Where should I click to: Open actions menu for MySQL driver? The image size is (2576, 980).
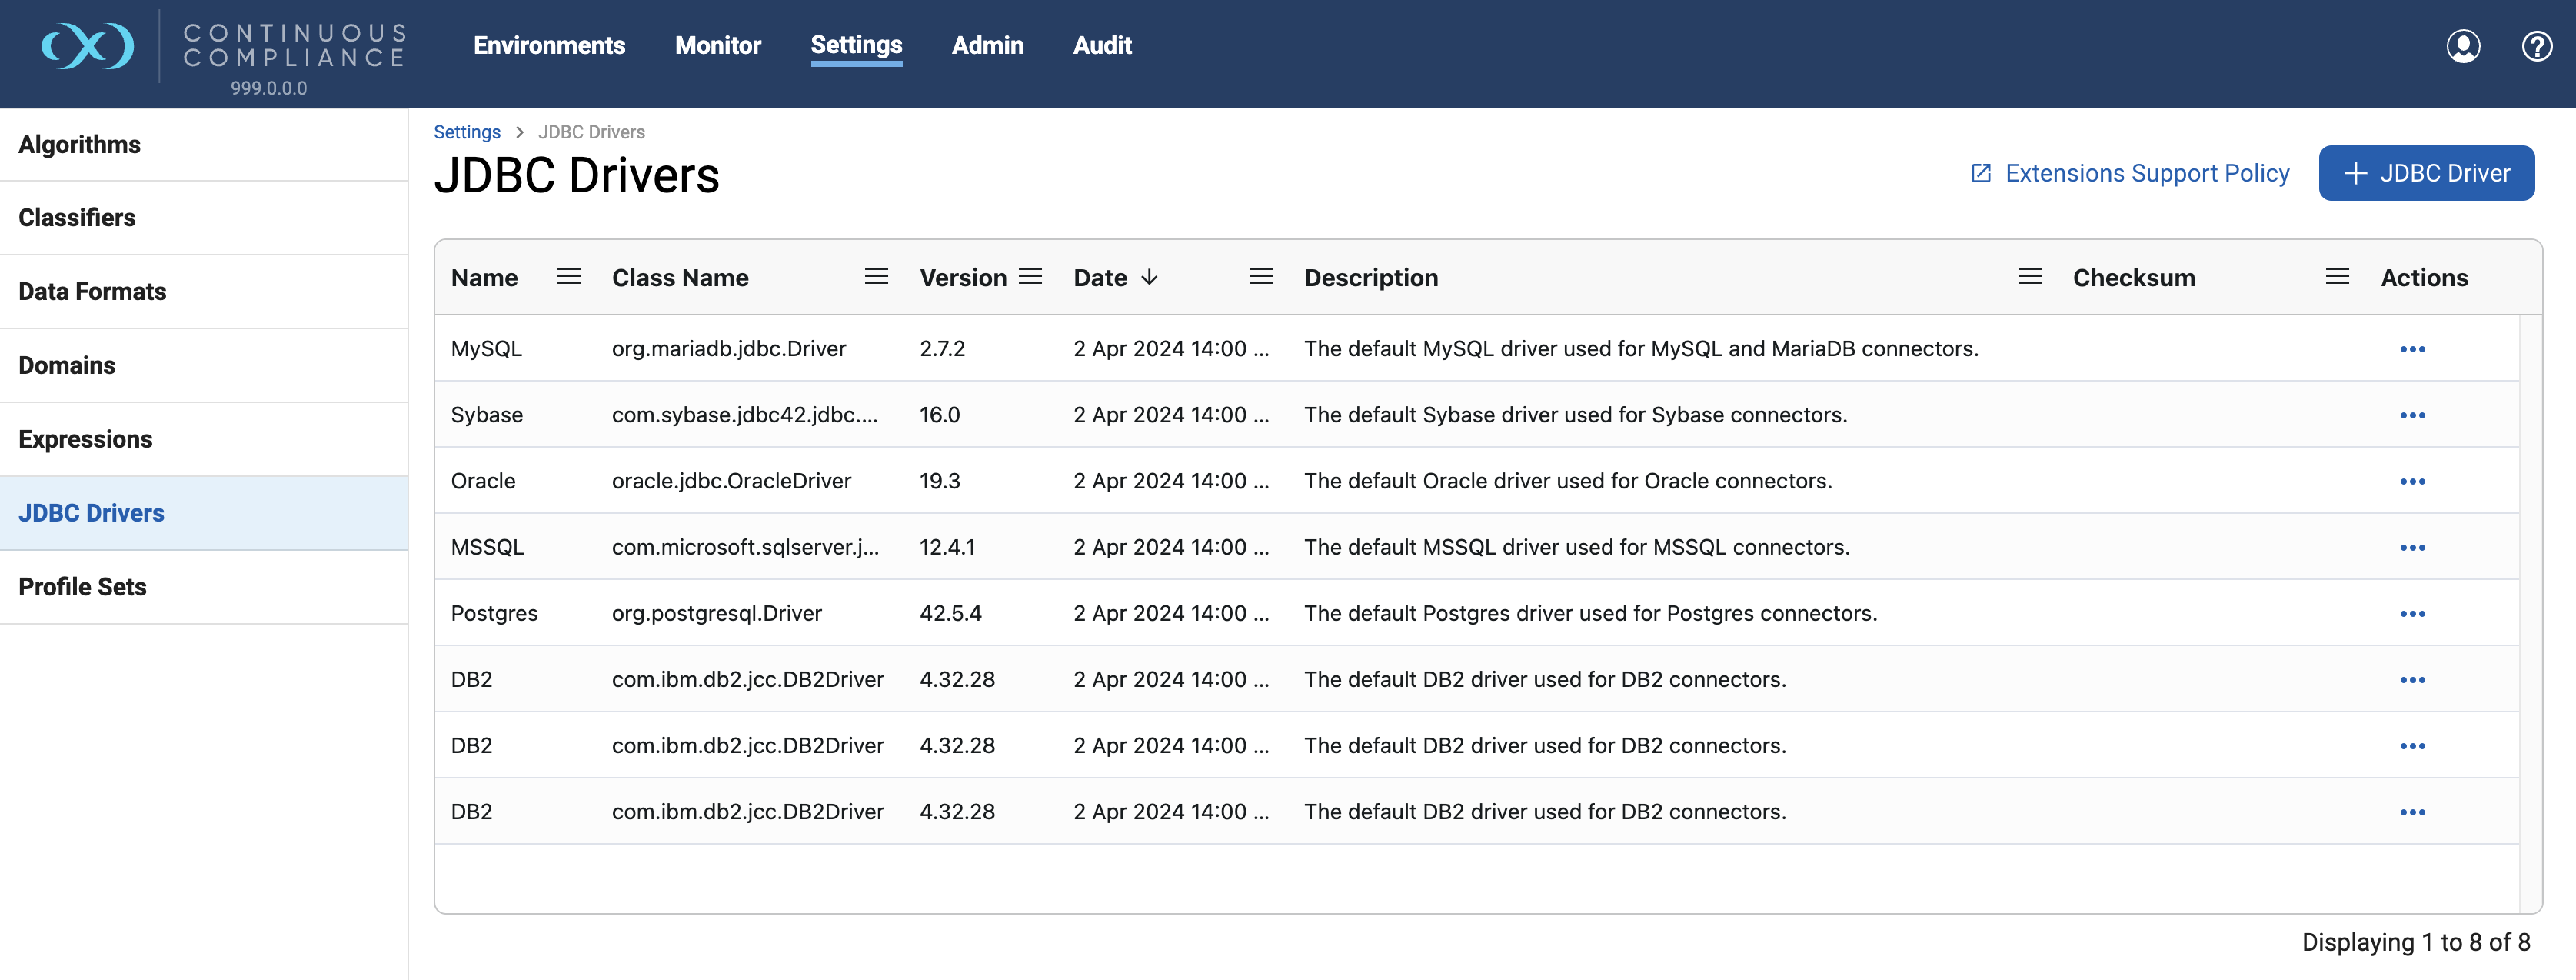2412,349
